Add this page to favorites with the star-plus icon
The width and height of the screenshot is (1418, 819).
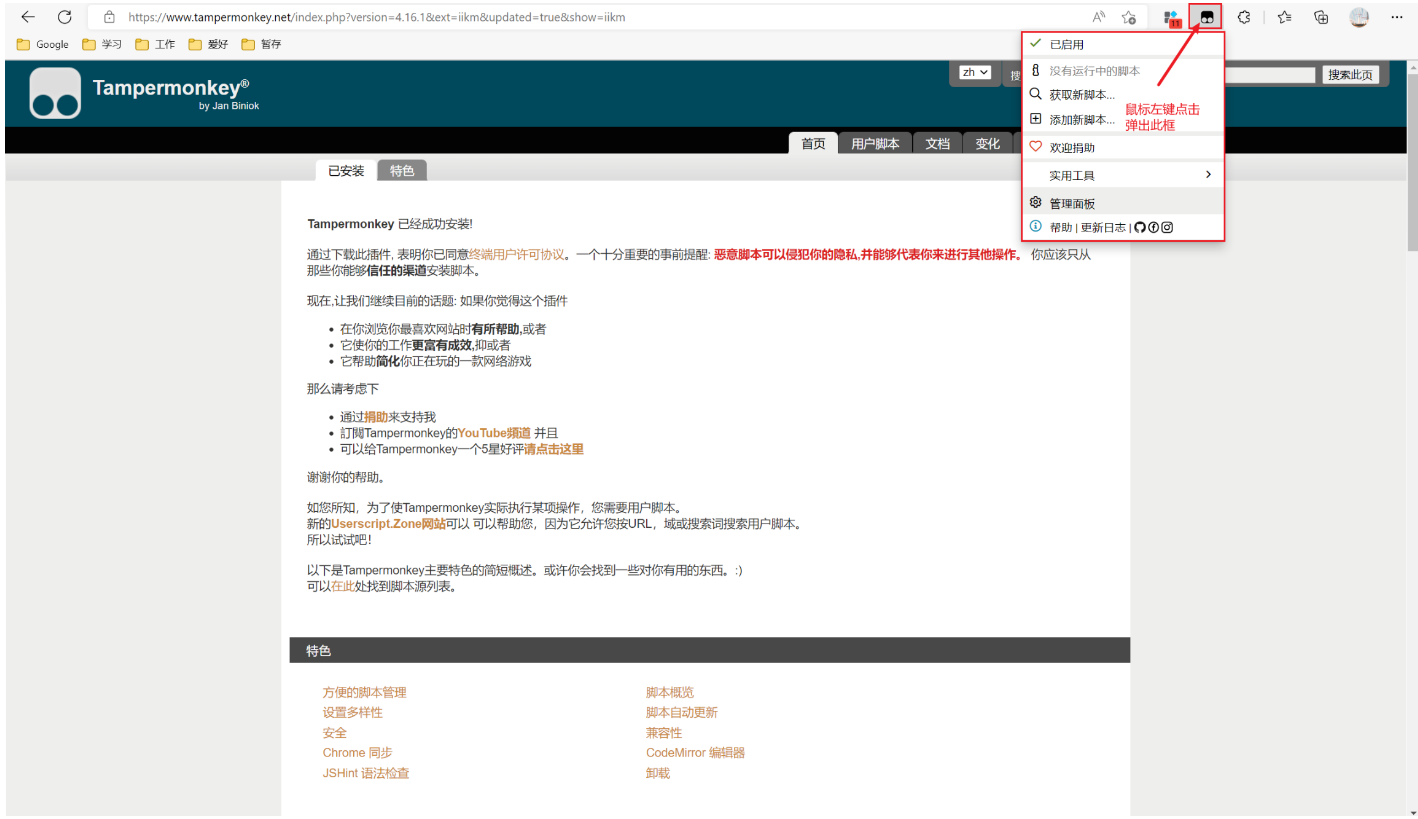[1129, 17]
